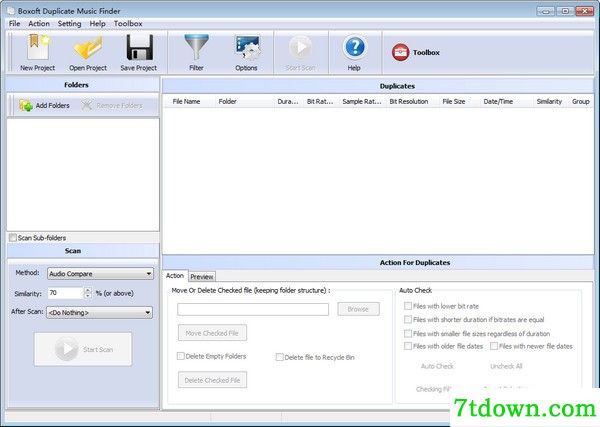The height and width of the screenshot is (427, 600).
Task: Click Move Checked File button
Action: click(212, 333)
